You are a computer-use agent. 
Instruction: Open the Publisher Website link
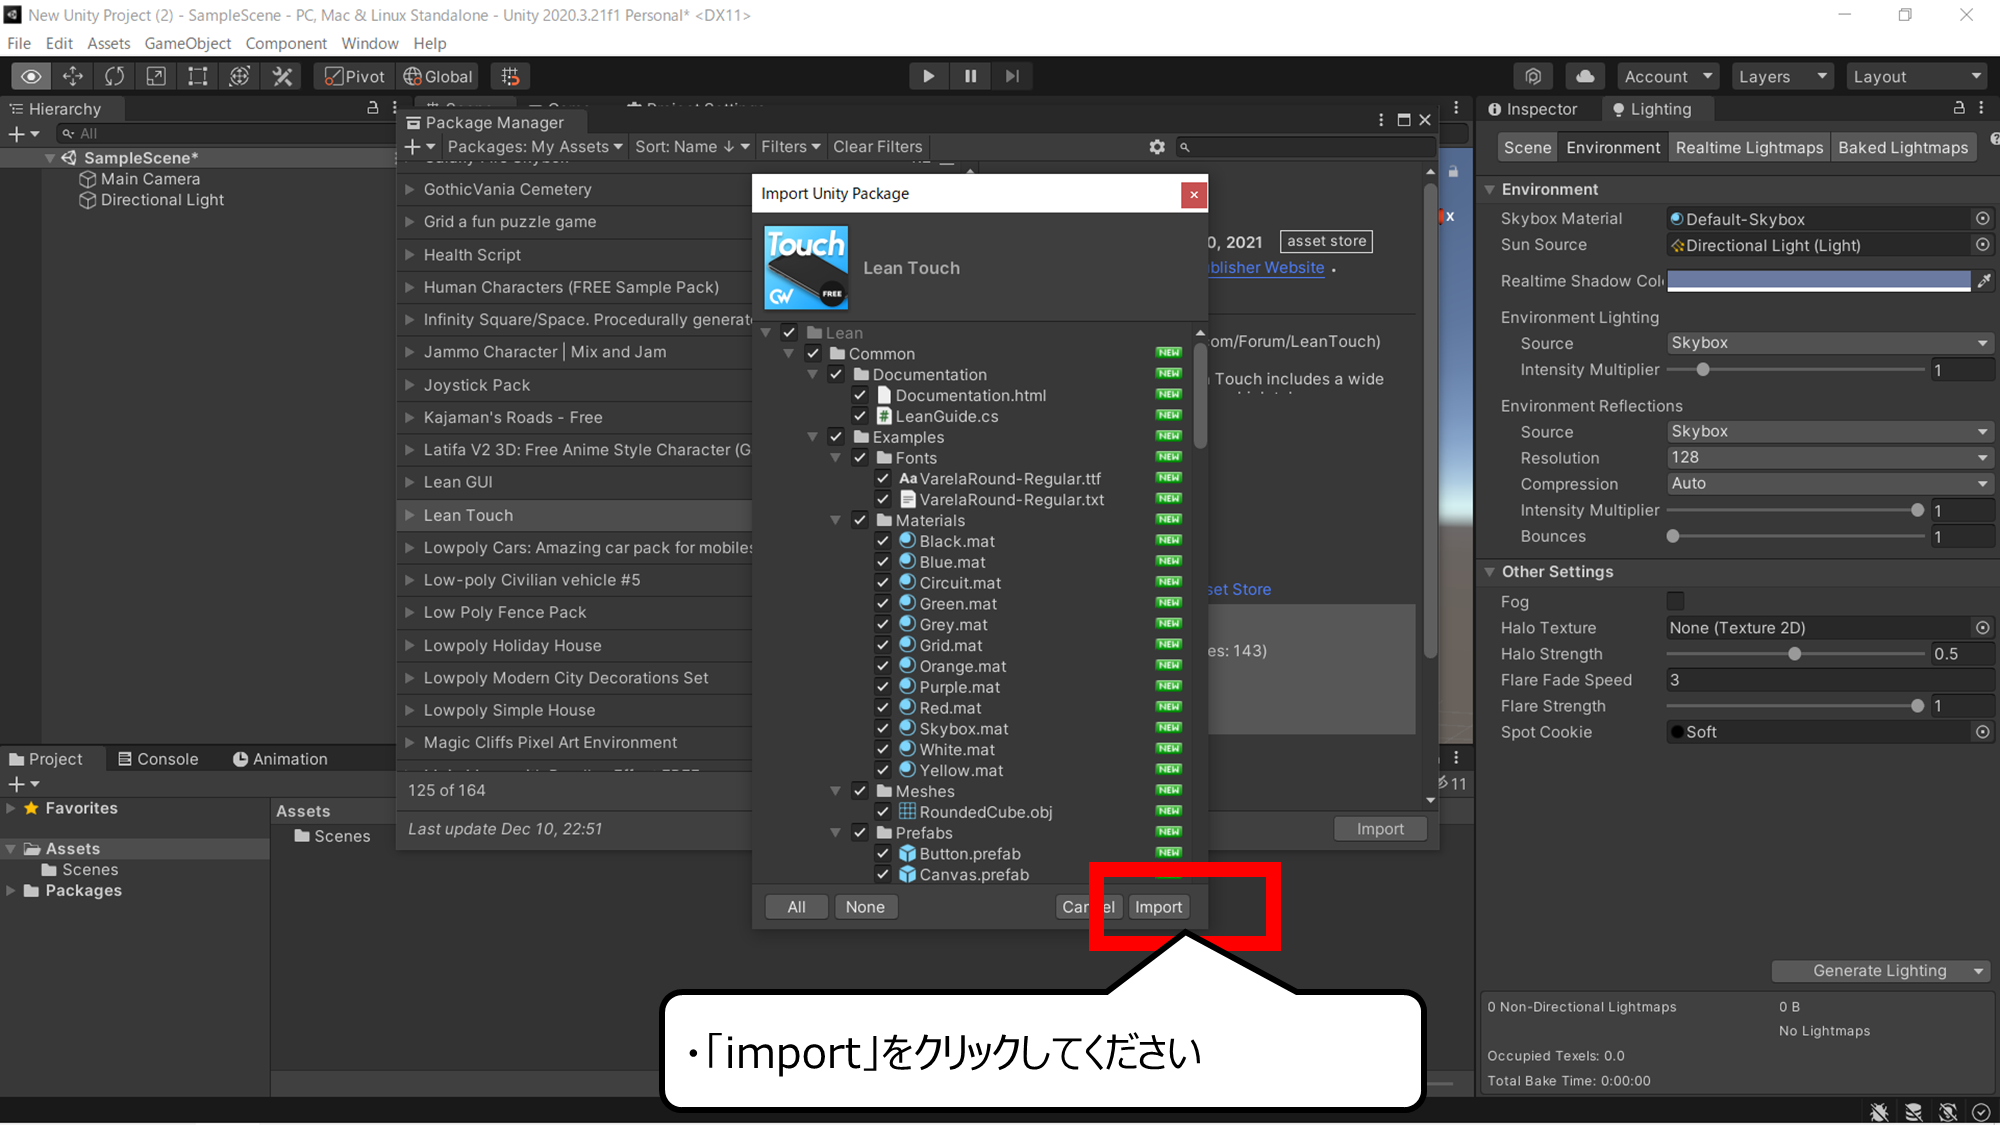[1266, 268]
